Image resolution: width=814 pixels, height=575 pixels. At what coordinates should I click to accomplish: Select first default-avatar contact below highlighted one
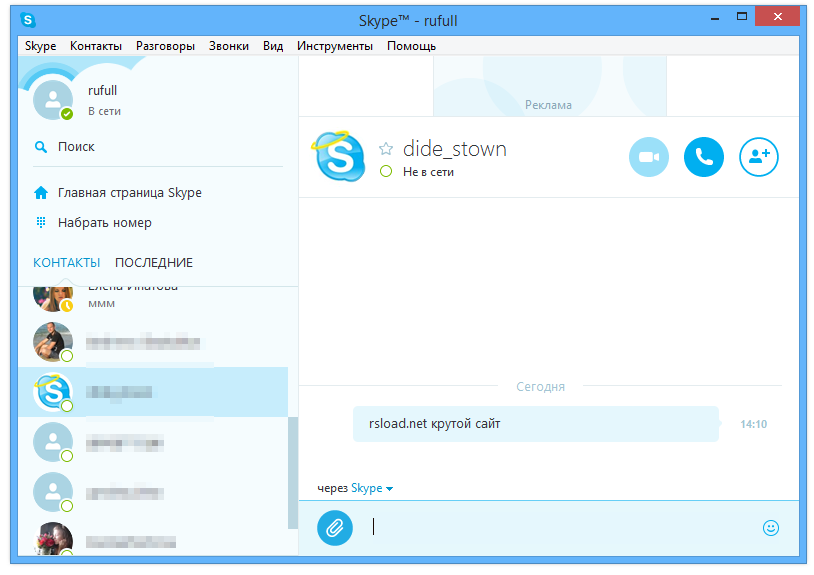coord(153,443)
